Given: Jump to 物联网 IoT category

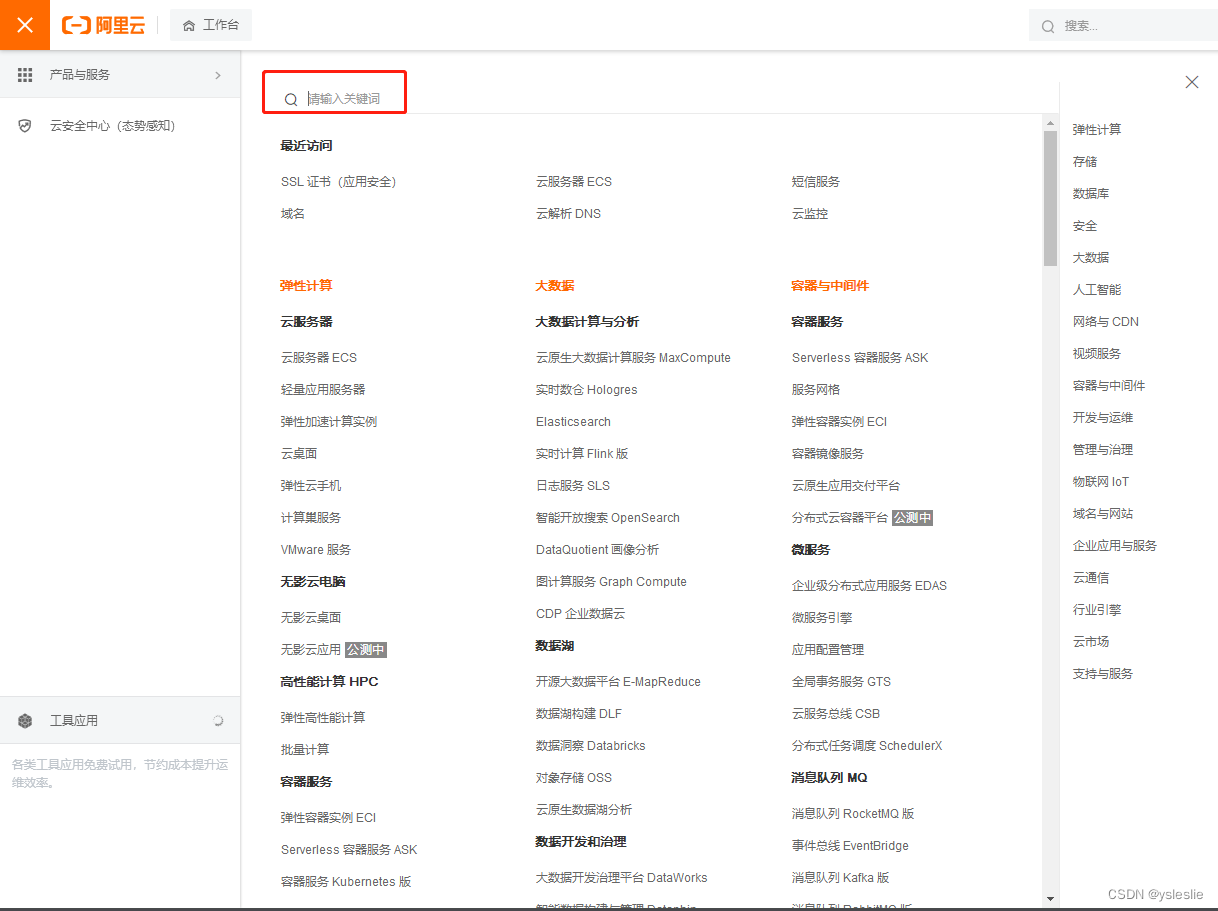Looking at the screenshot, I should 1101,482.
